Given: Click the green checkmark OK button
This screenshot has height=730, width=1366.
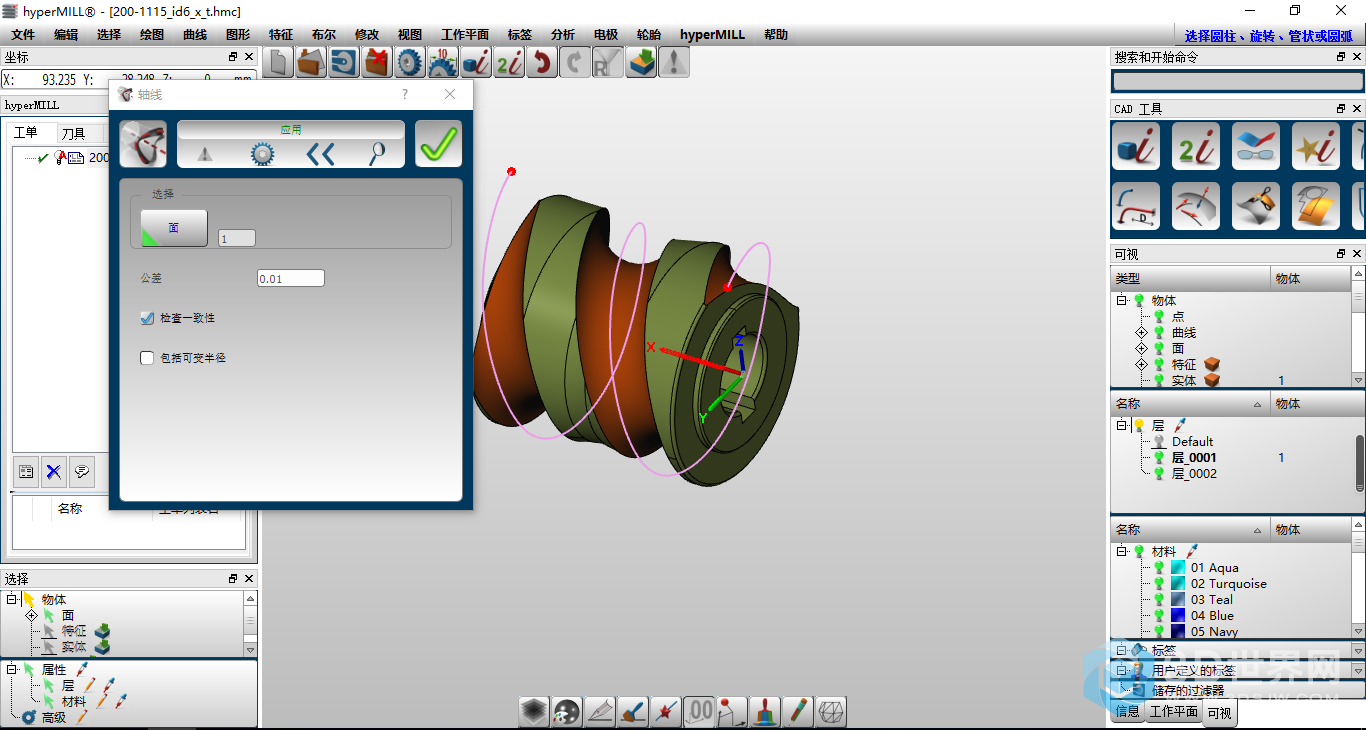Looking at the screenshot, I should [438, 144].
